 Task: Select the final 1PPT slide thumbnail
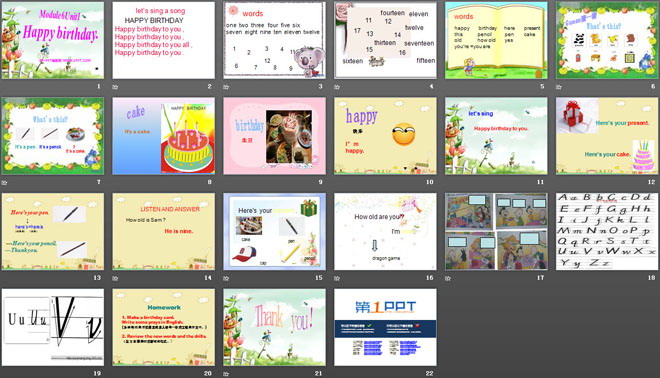click(x=385, y=327)
